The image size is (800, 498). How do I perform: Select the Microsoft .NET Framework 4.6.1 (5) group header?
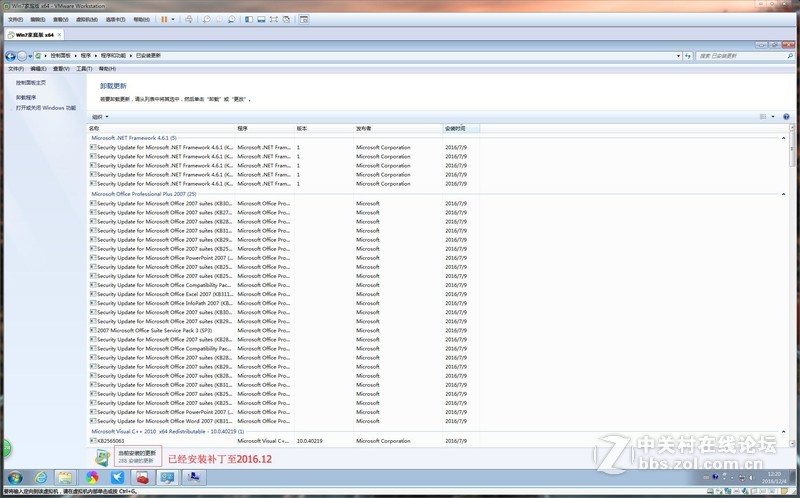(x=134, y=138)
